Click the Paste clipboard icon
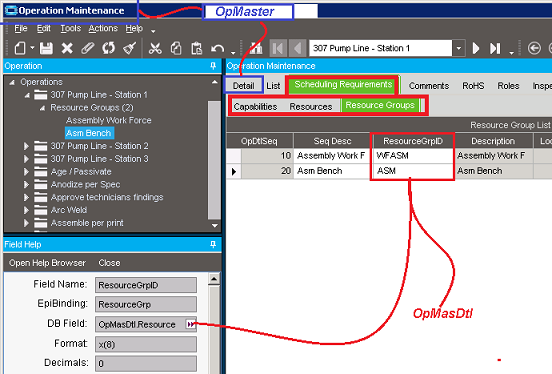This screenshot has height=374, width=552. point(196,48)
